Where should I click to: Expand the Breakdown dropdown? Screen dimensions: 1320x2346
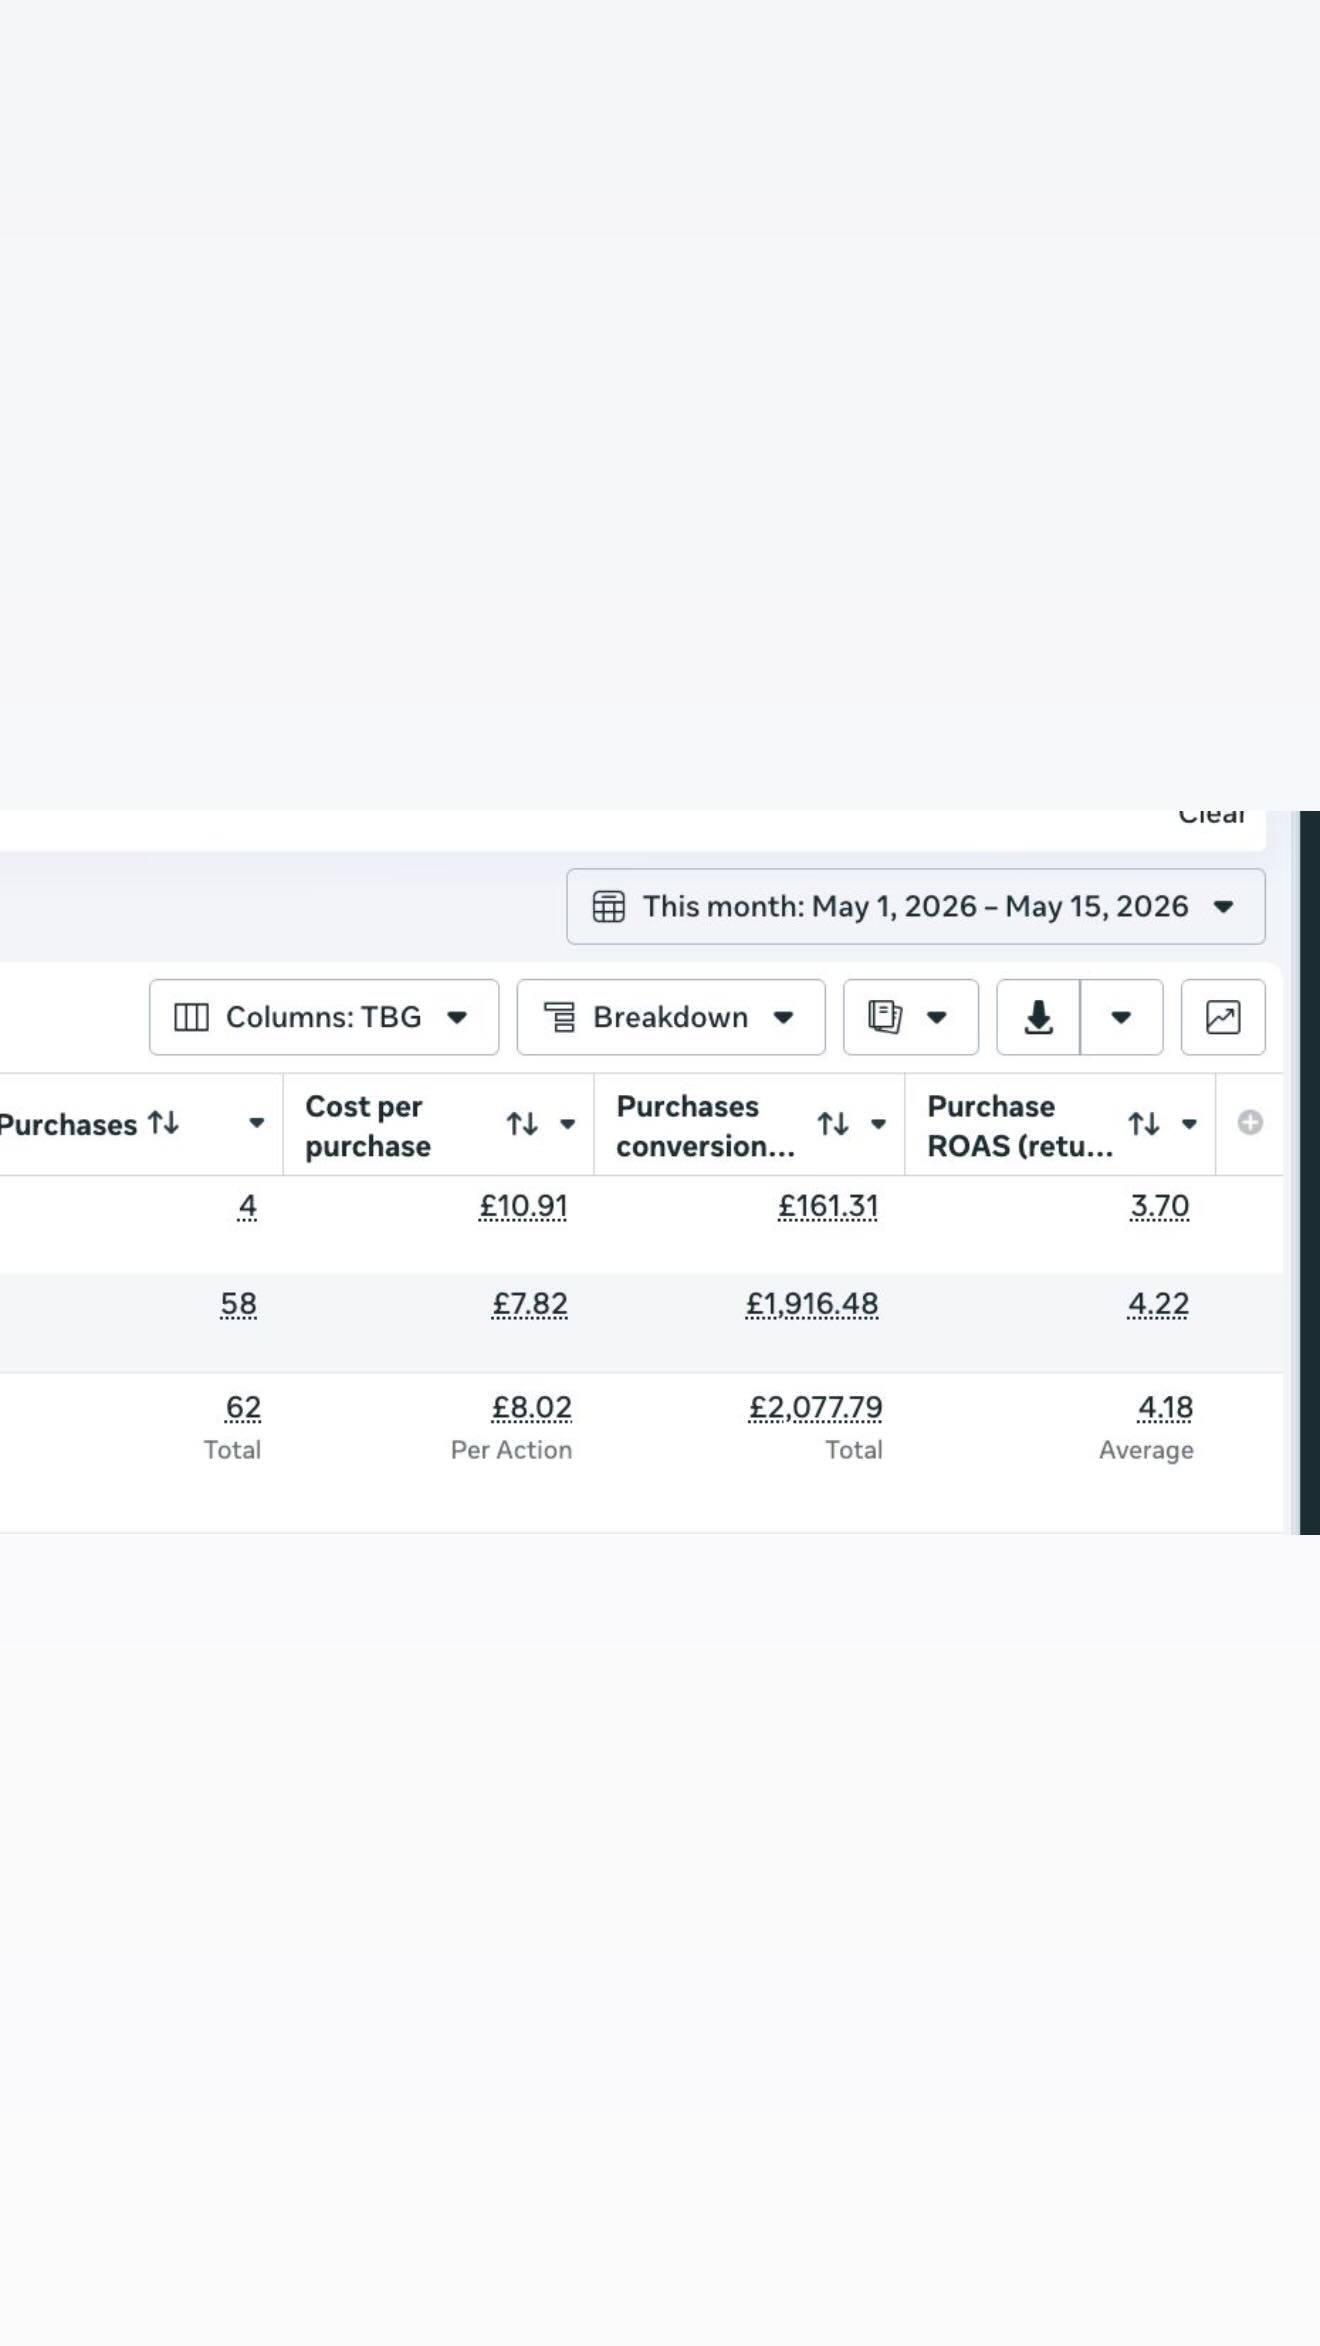coord(671,1017)
